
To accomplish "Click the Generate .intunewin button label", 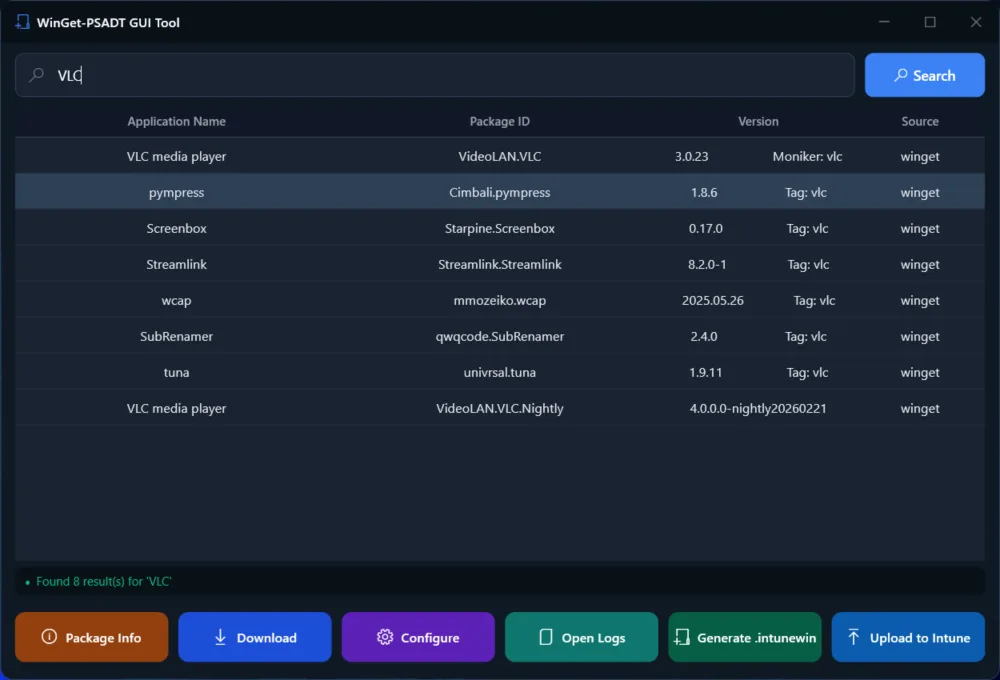I will coord(756,638).
